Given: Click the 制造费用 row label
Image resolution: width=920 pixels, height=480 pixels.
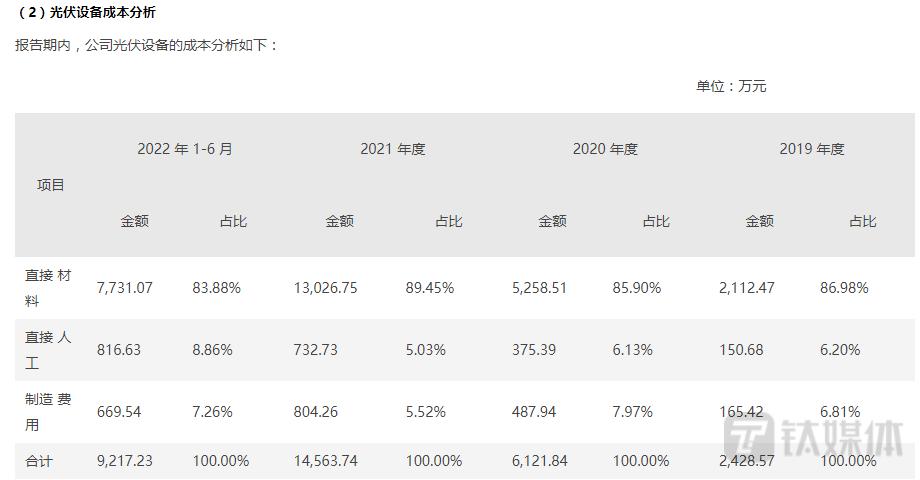Looking at the screenshot, I should (x=48, y=412).
